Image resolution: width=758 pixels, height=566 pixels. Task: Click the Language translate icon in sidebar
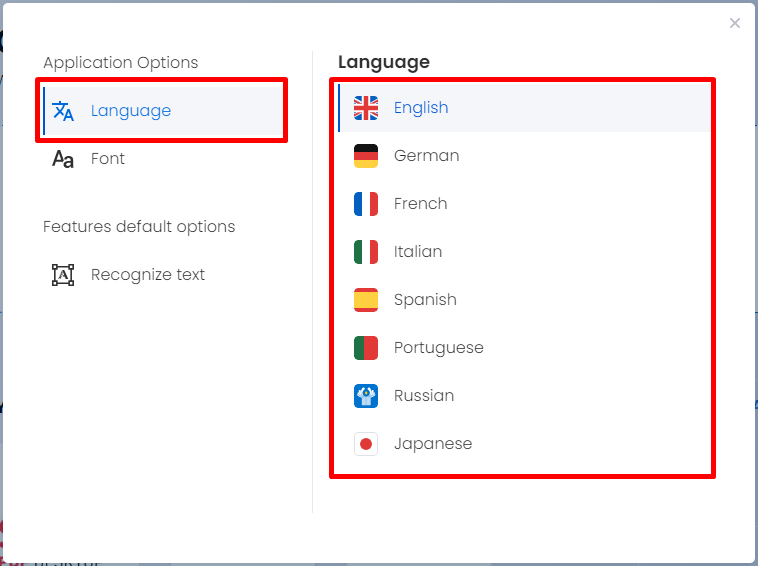point(63,111)
